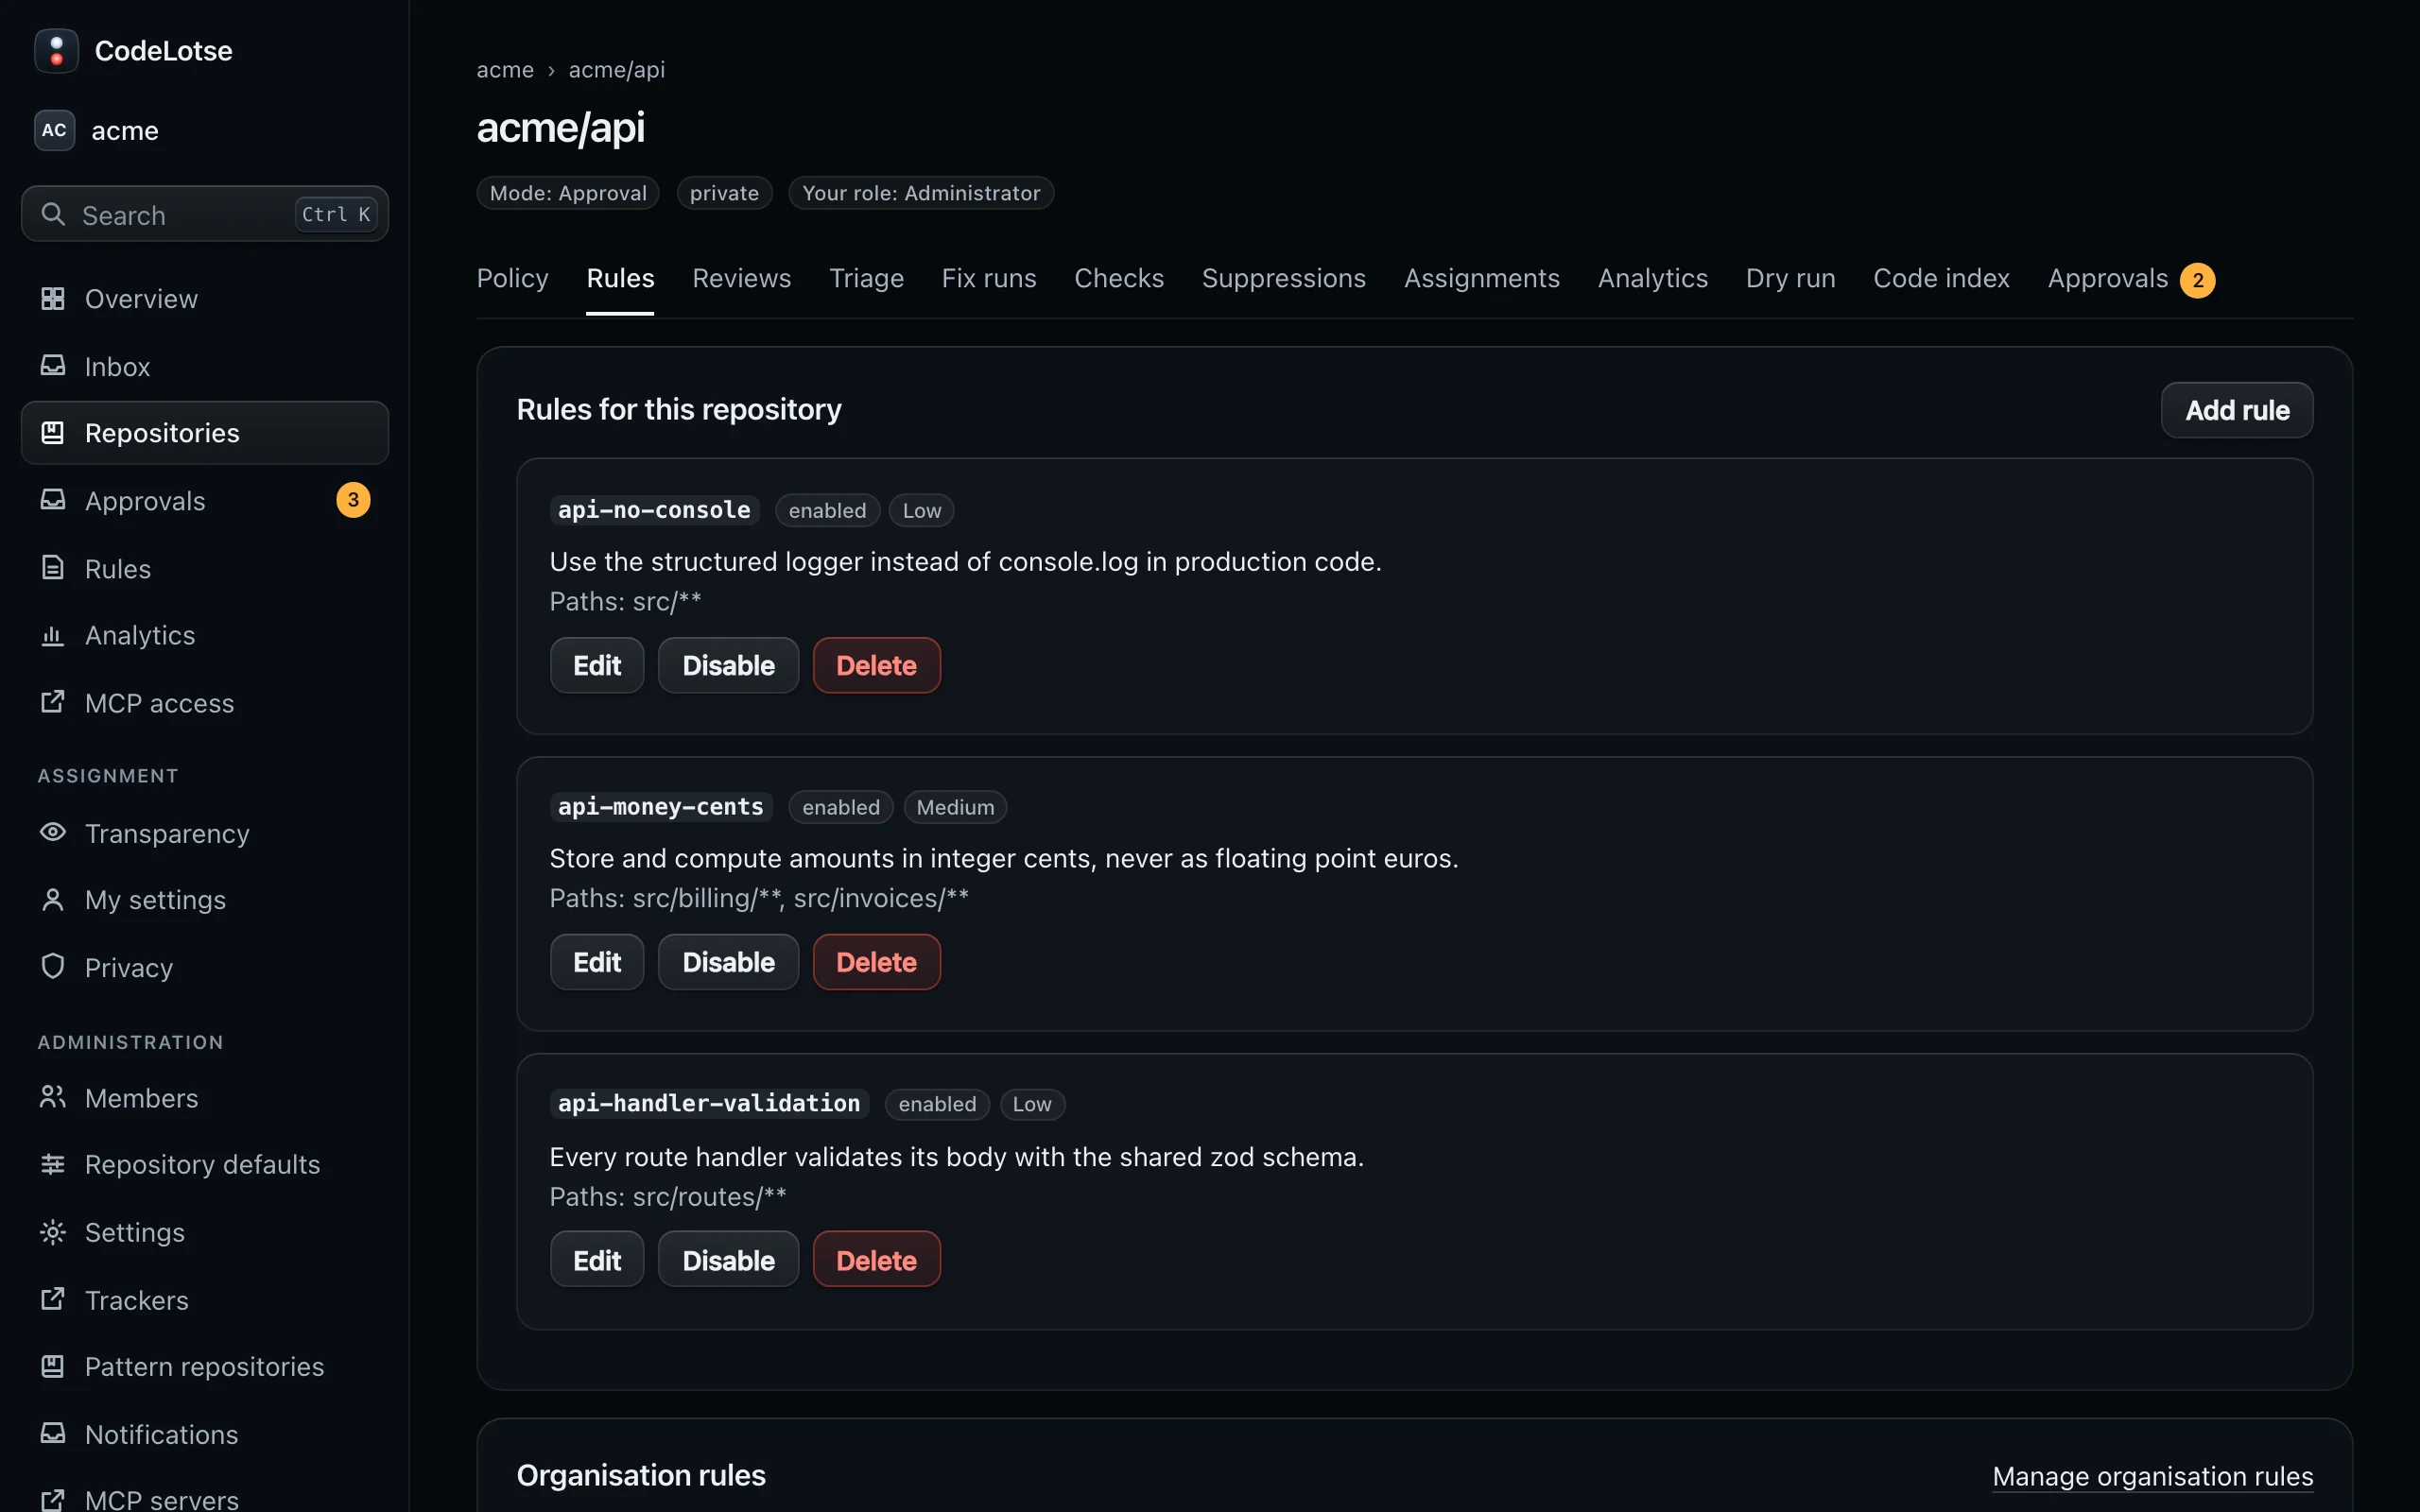Click the sidebar Analytics bar-chart icon
Screen dimensions: 2420x1512
[53, 635]
